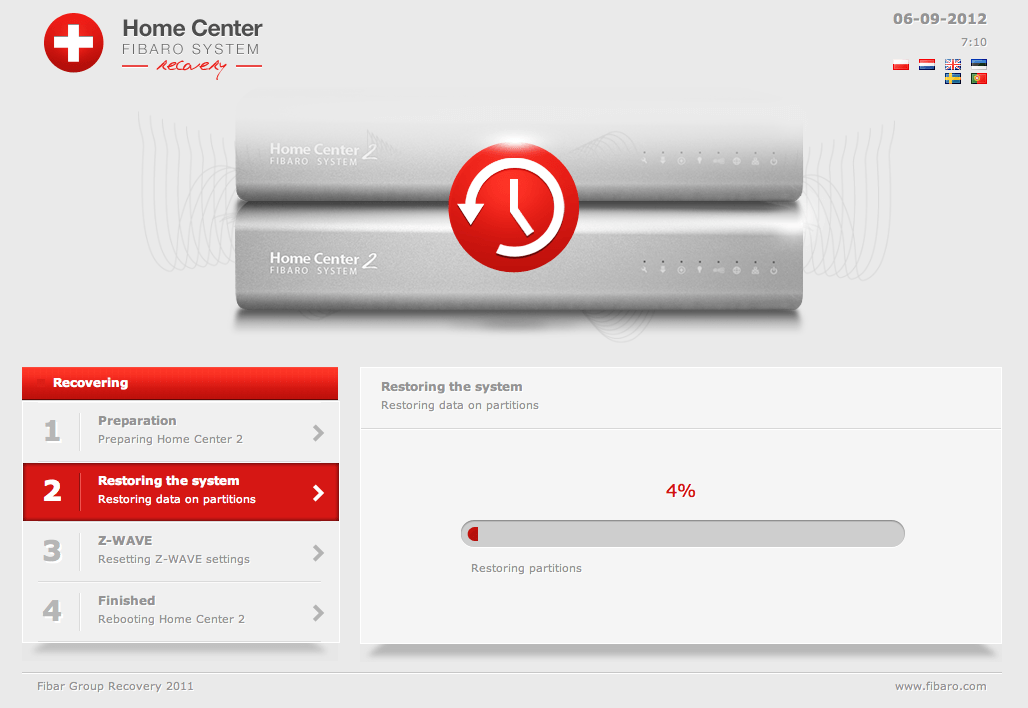Expand the Preparation step chevron
Viewport: 1028px width, 708px height.
(x=319, y=433)
